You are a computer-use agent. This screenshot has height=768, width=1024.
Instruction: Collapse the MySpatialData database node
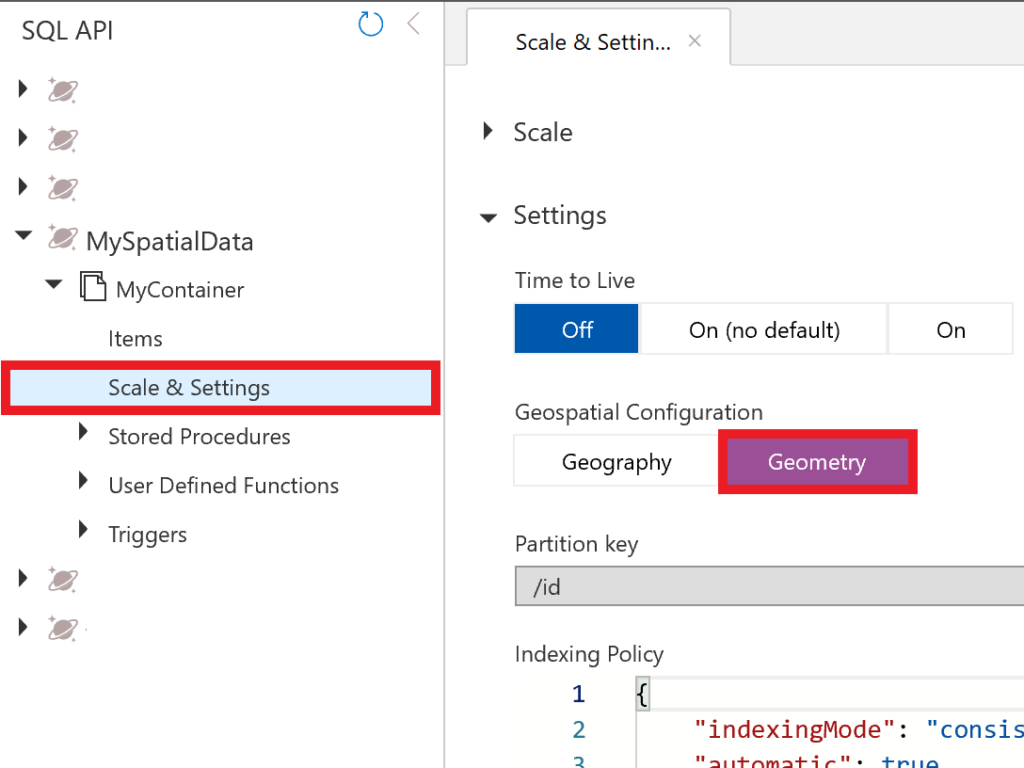pos(23,236)
